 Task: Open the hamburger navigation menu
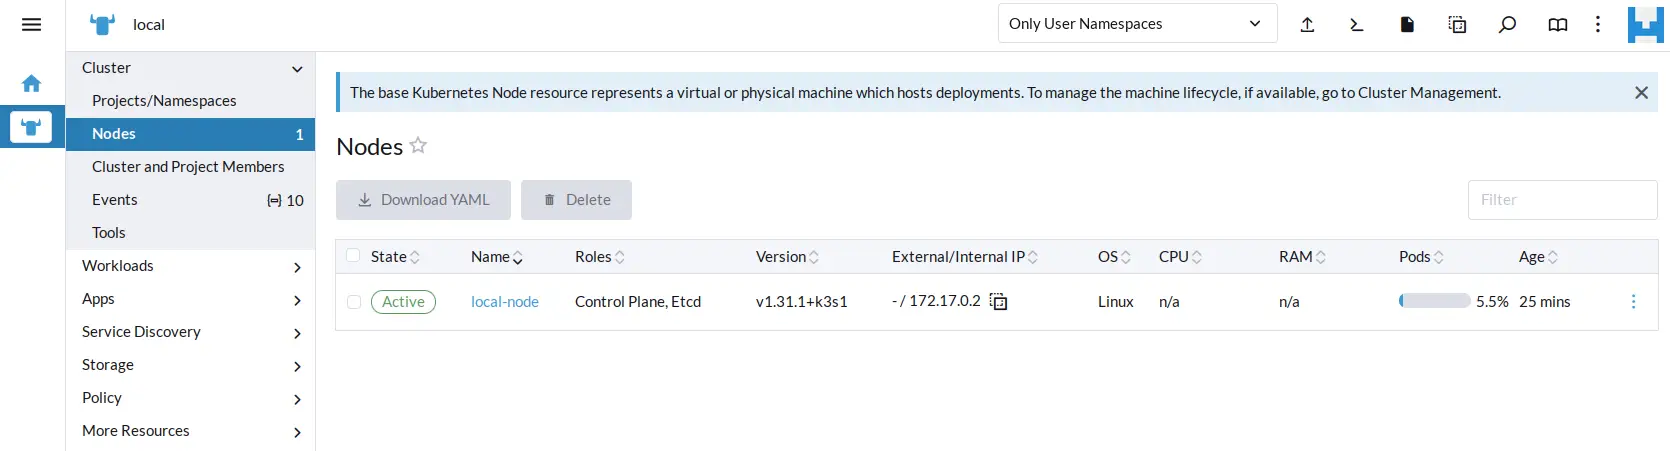click(x=32, y=25)
